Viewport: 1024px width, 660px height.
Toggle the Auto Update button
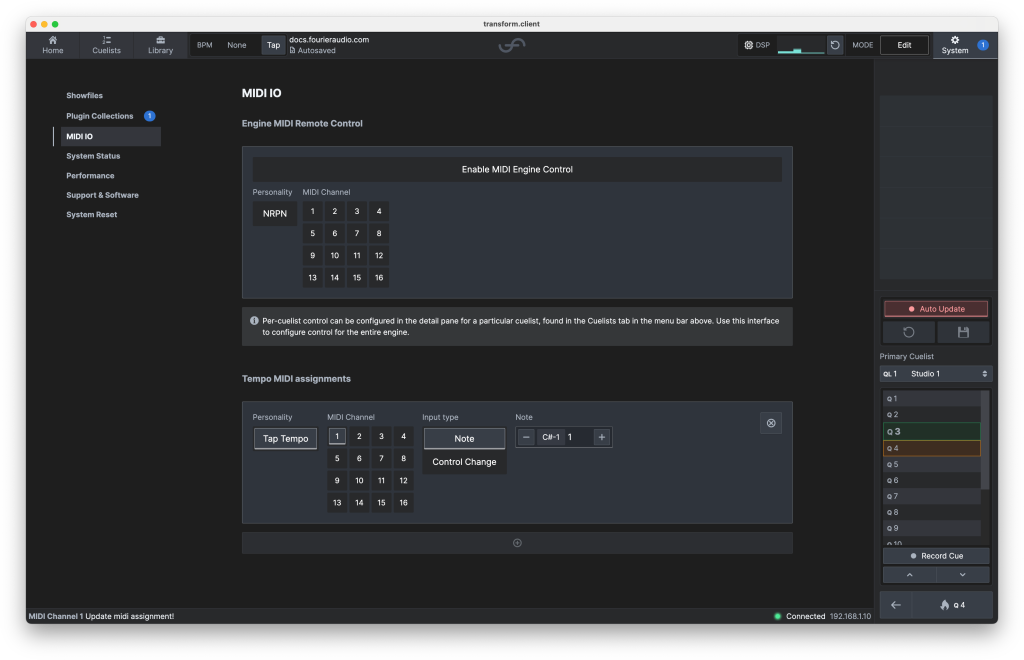pos(936,309)
